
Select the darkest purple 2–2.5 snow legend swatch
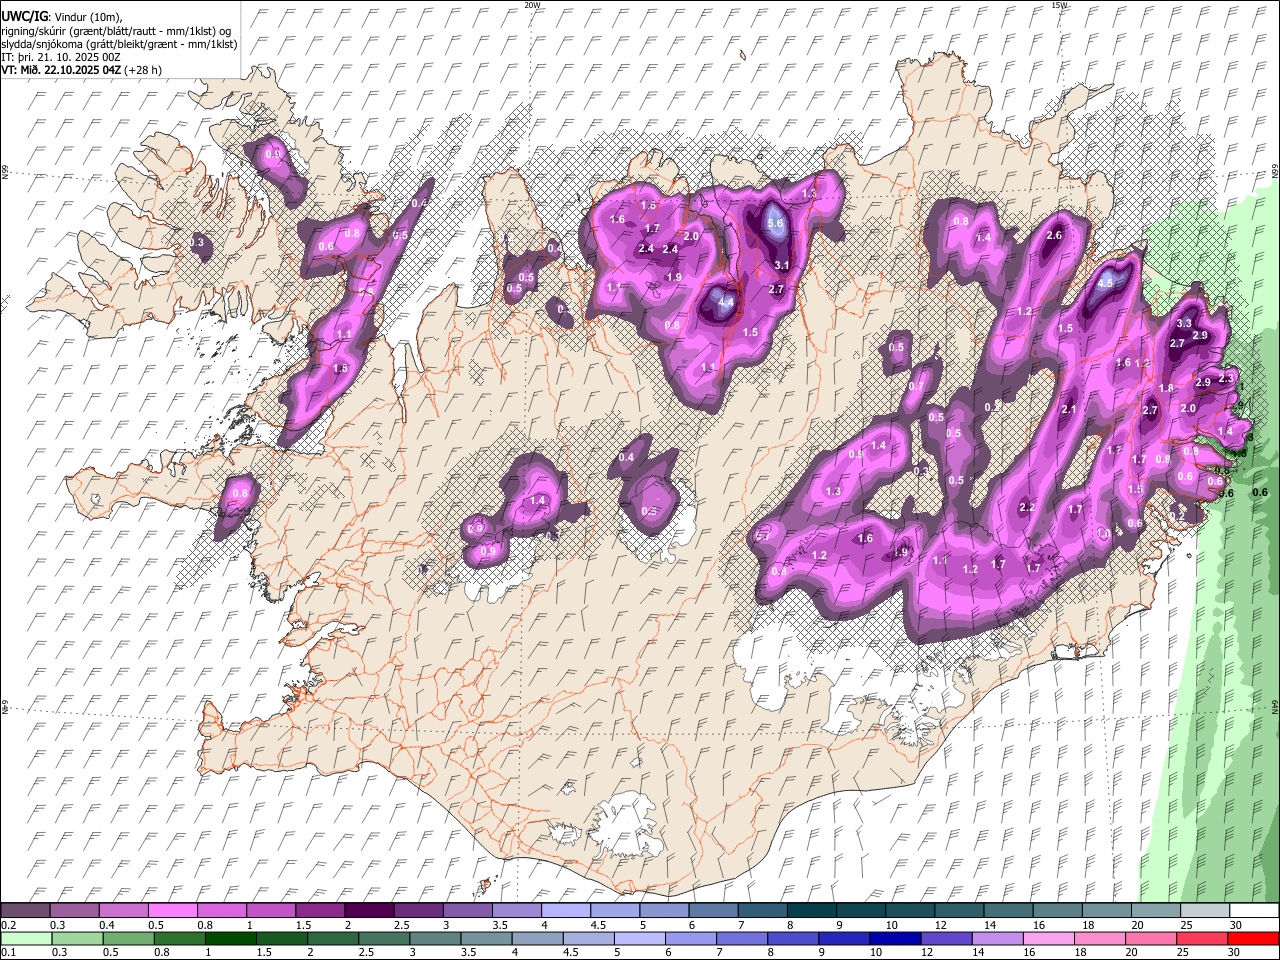(x=368, y=910)
